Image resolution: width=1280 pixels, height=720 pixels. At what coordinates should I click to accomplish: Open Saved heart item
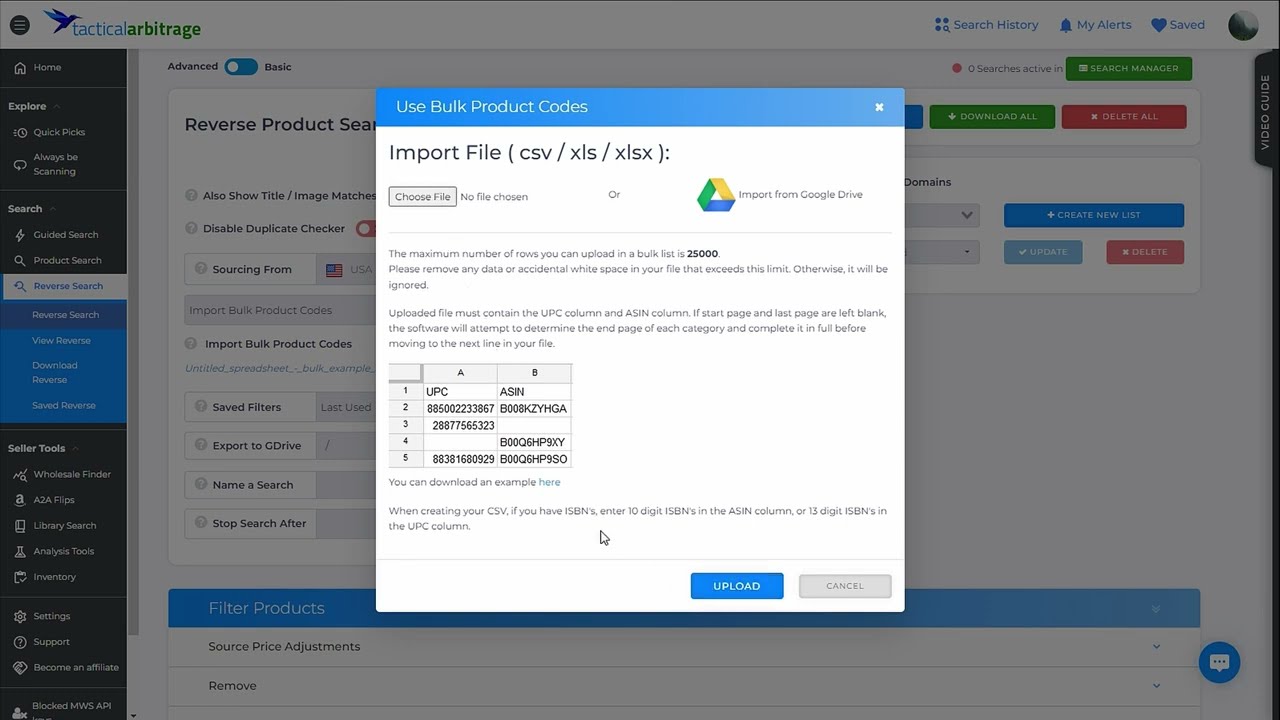click(1178, 25)
